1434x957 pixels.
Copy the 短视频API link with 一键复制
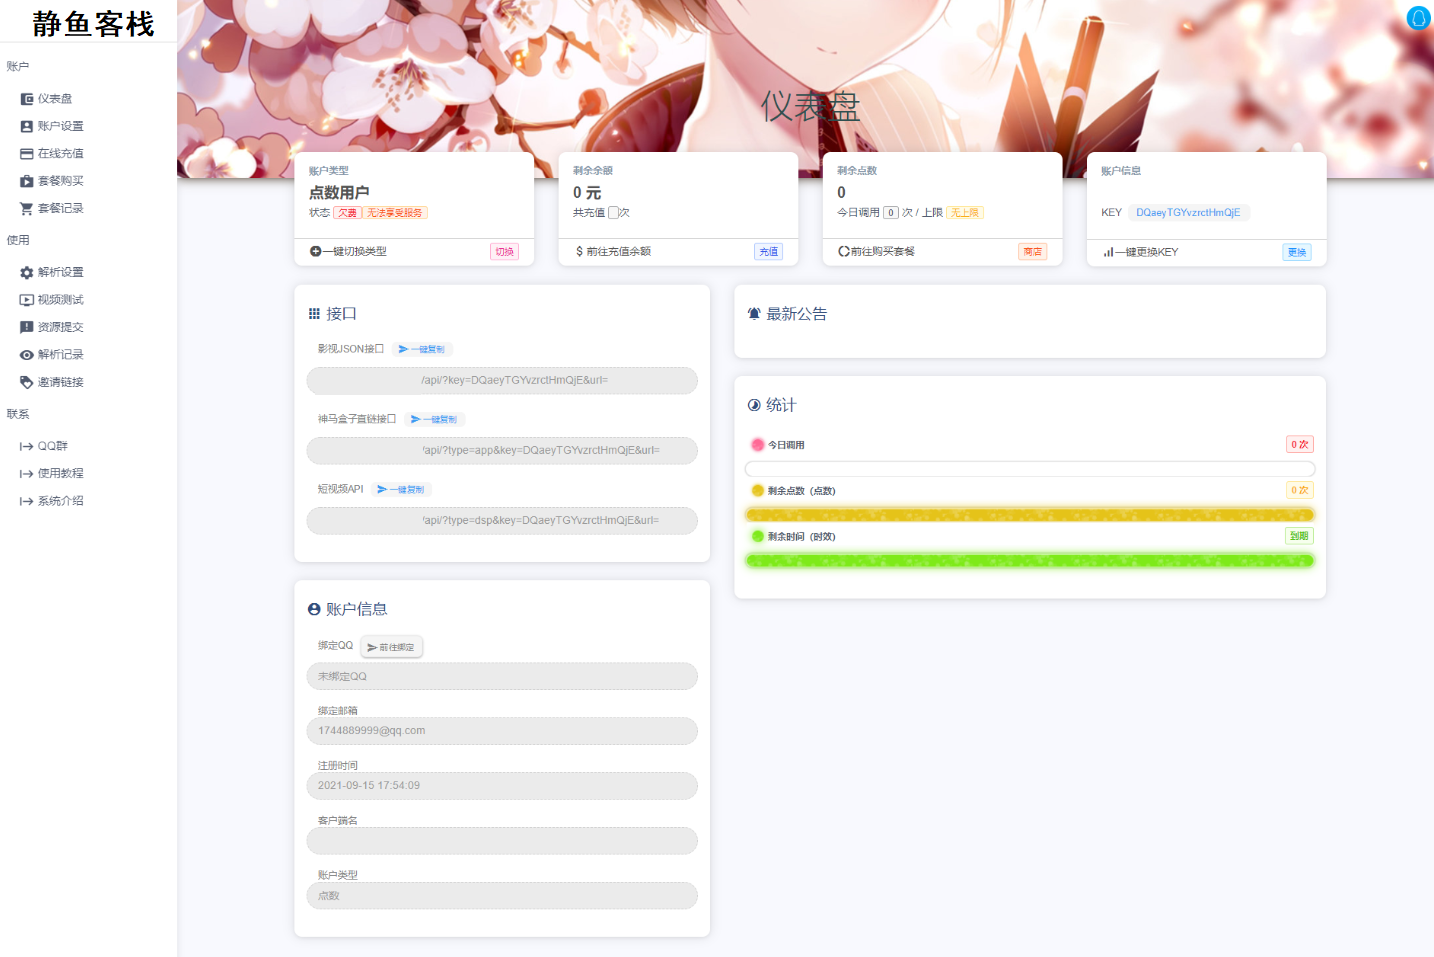click(x=401, y=489)
